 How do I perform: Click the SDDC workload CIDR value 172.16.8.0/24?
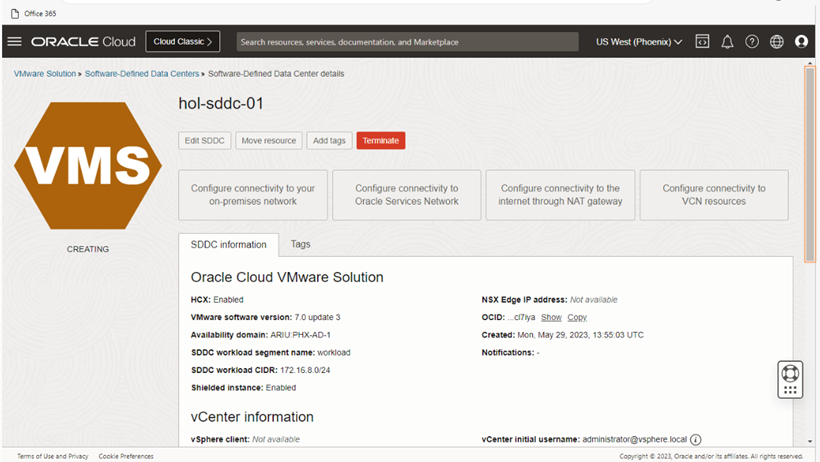coord(305,370)
